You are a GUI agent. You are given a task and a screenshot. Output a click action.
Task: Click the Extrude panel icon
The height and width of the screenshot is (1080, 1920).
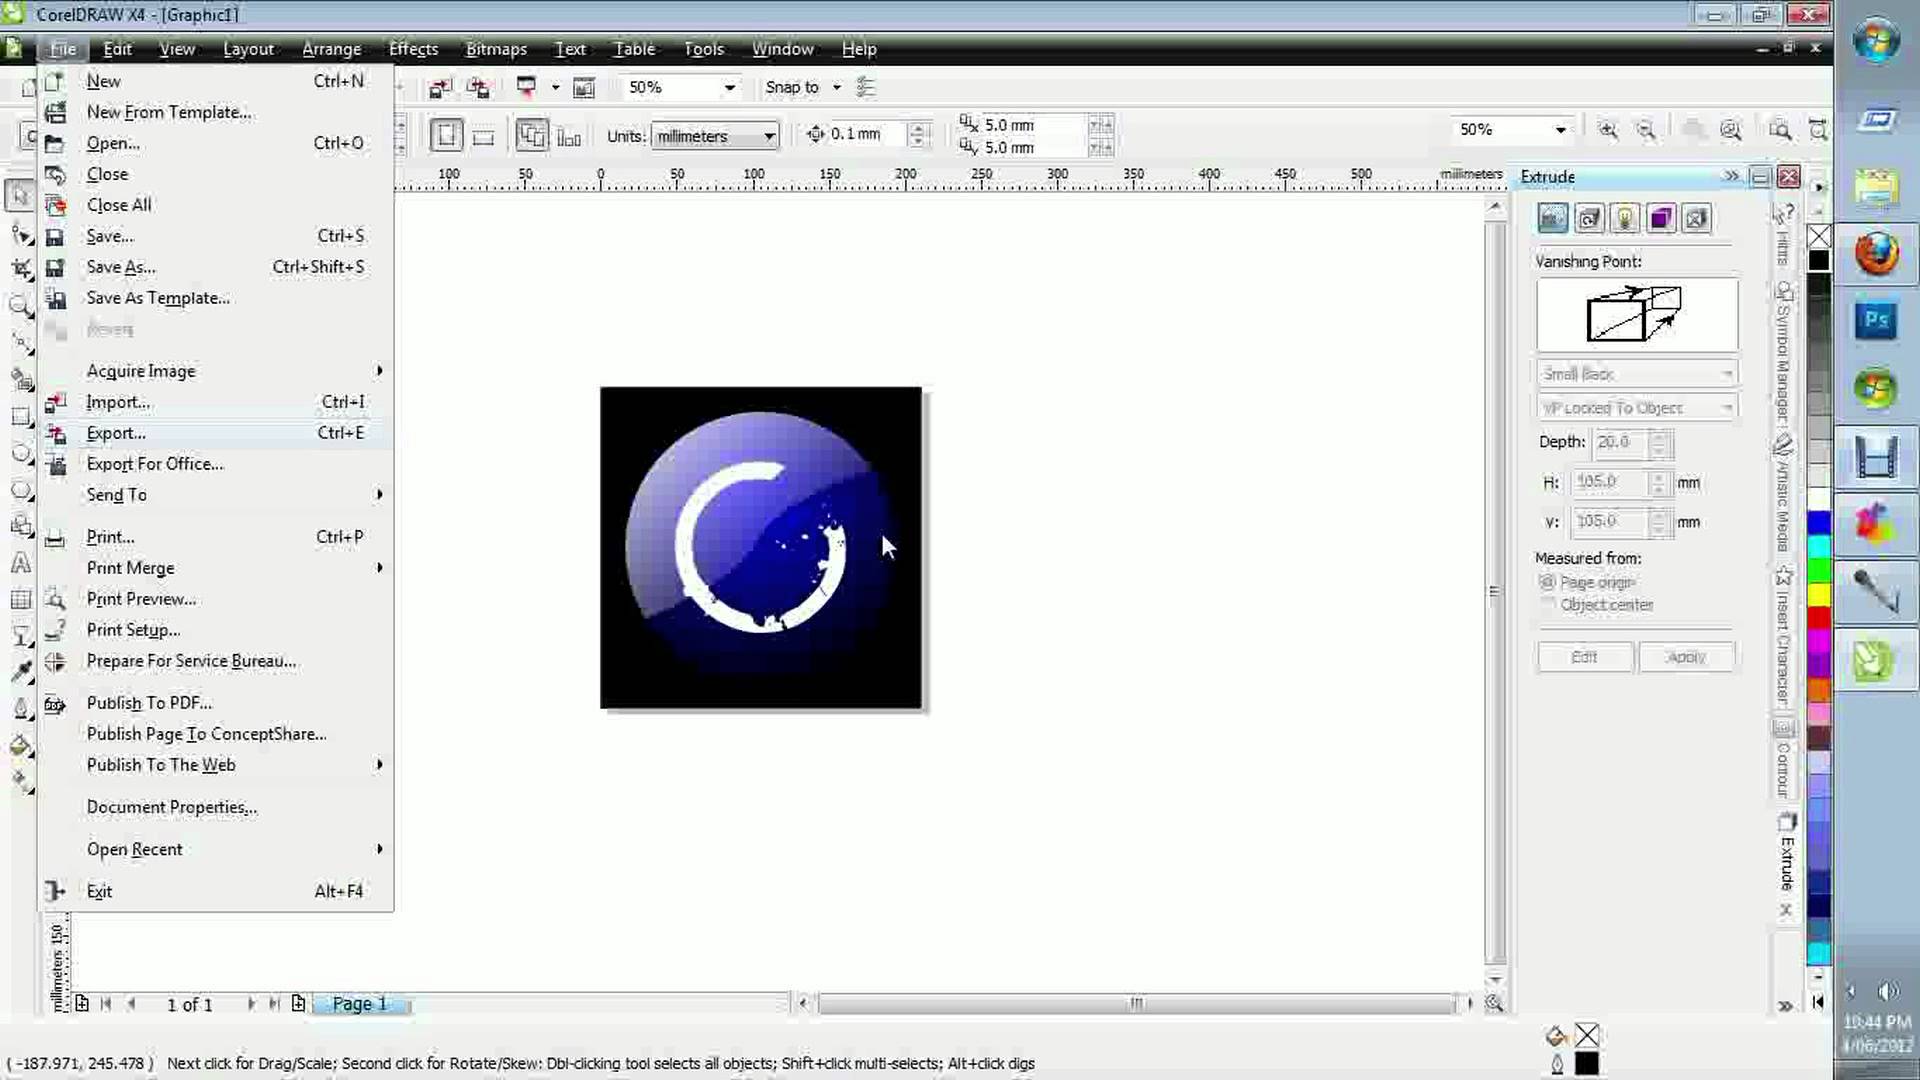[1552, 219]
